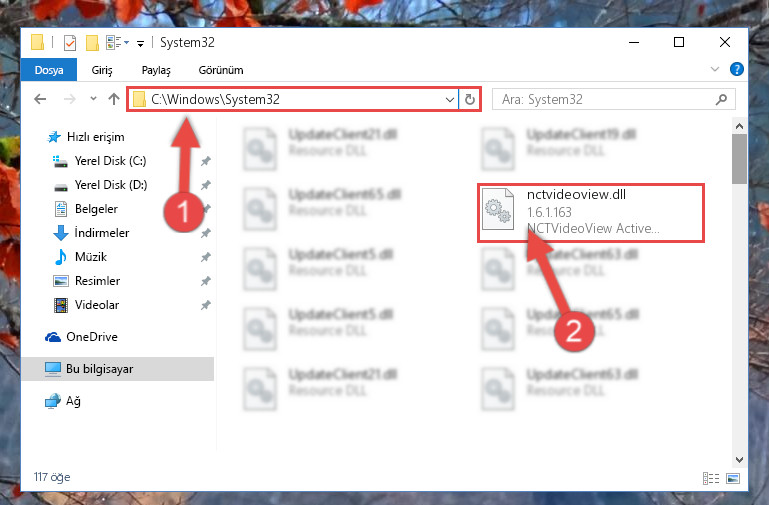Click the Back navigation arrow
769x505 pixels.
(40, 100)
